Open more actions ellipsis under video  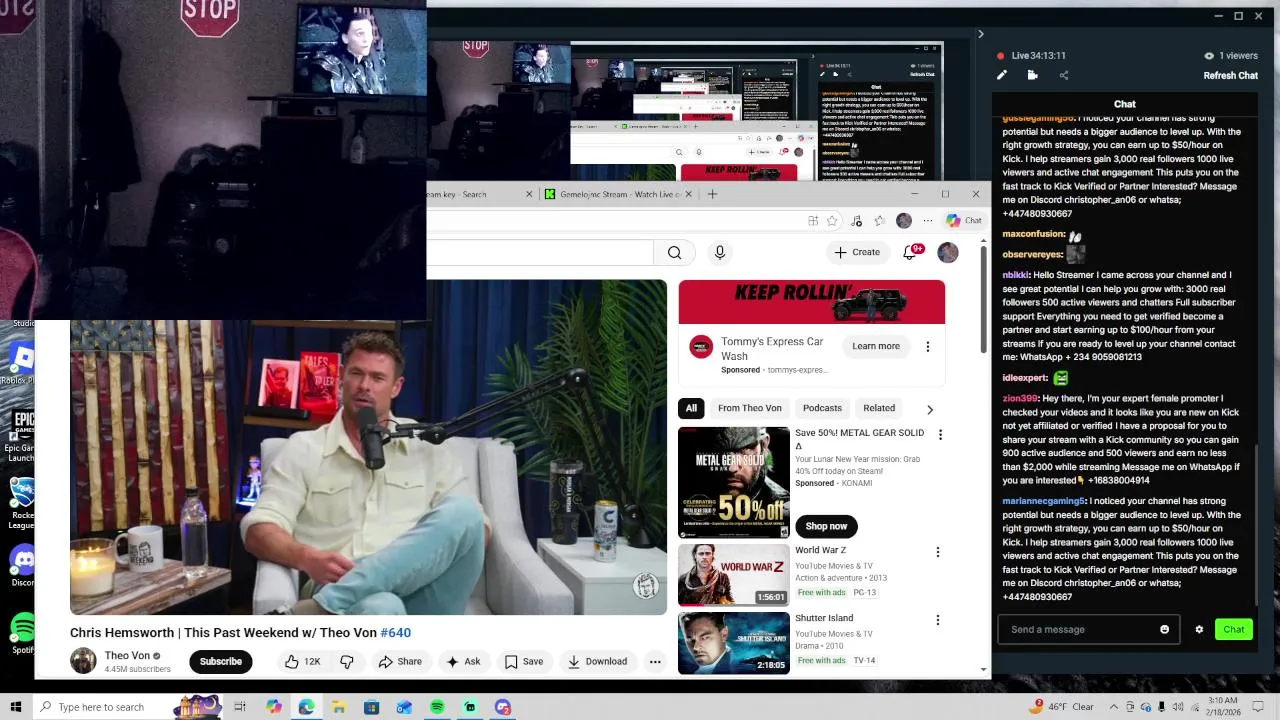tap(655, 661)
